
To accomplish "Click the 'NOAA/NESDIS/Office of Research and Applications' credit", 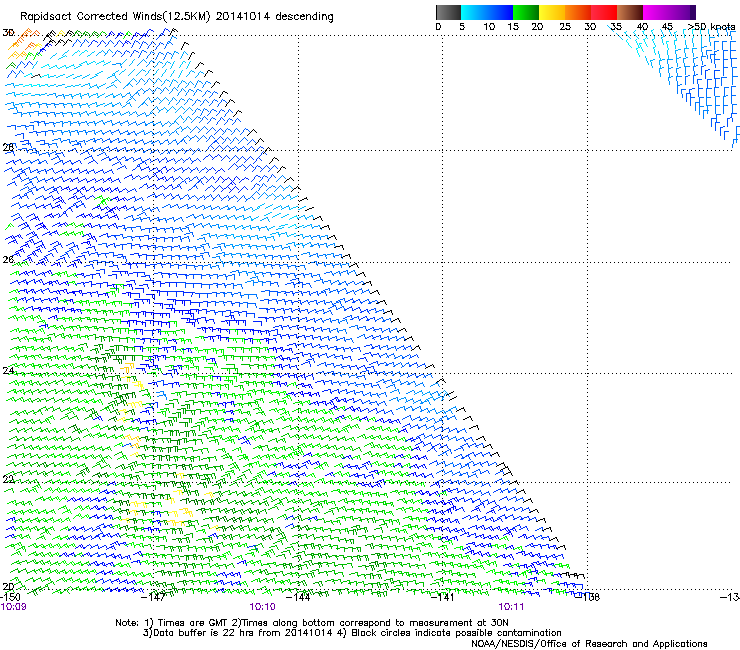I will [589, 644].
